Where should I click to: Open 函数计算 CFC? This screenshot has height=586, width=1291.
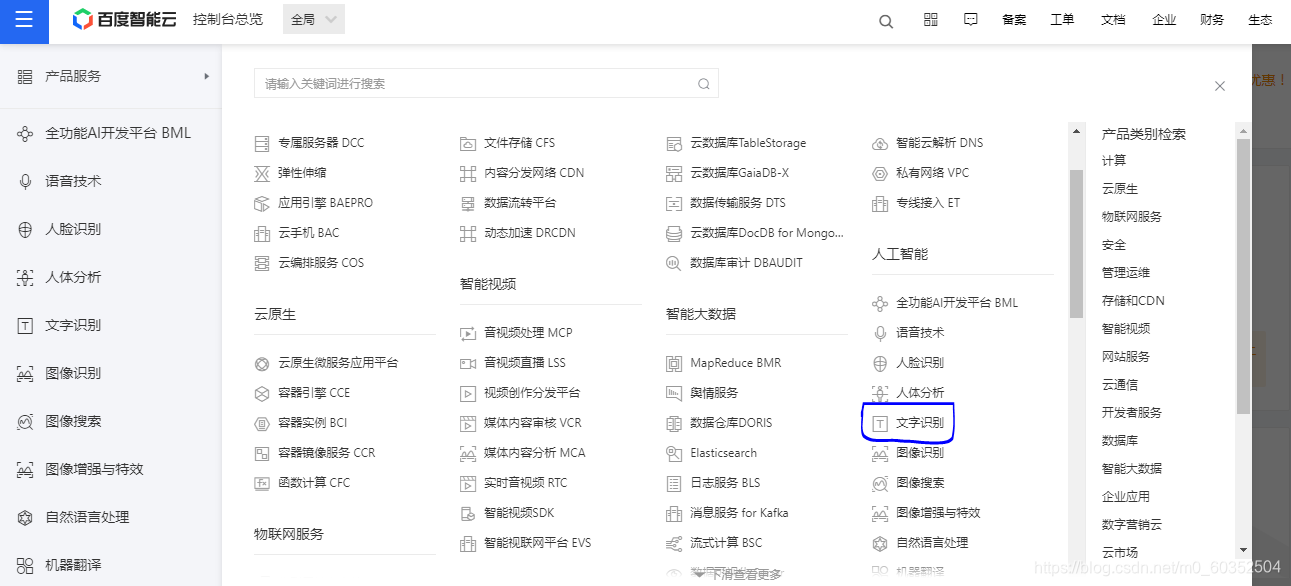click(x=314, y=483)
